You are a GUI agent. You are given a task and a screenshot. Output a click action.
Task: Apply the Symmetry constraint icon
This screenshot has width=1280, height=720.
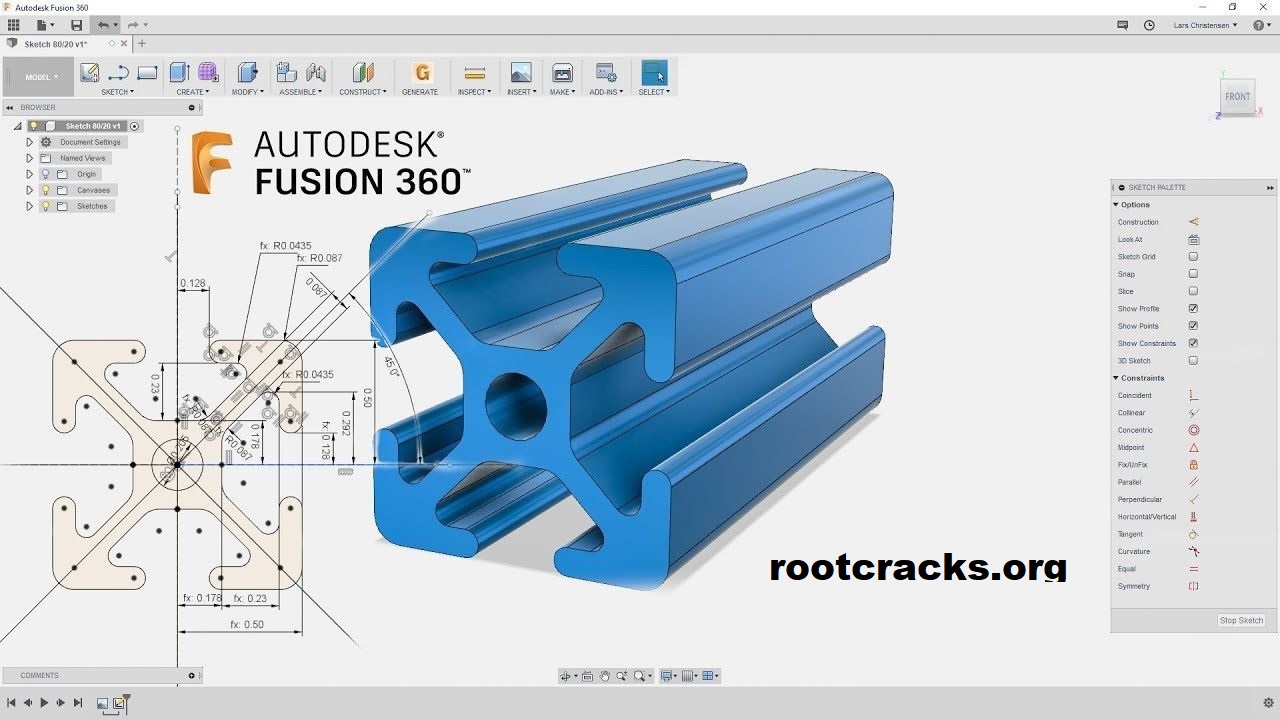(1193, 586)
